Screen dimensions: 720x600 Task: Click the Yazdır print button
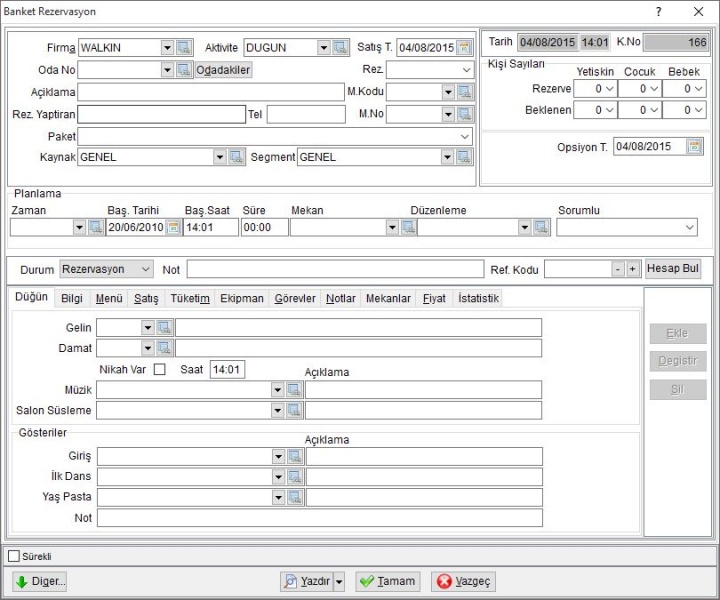click(307, 582)
